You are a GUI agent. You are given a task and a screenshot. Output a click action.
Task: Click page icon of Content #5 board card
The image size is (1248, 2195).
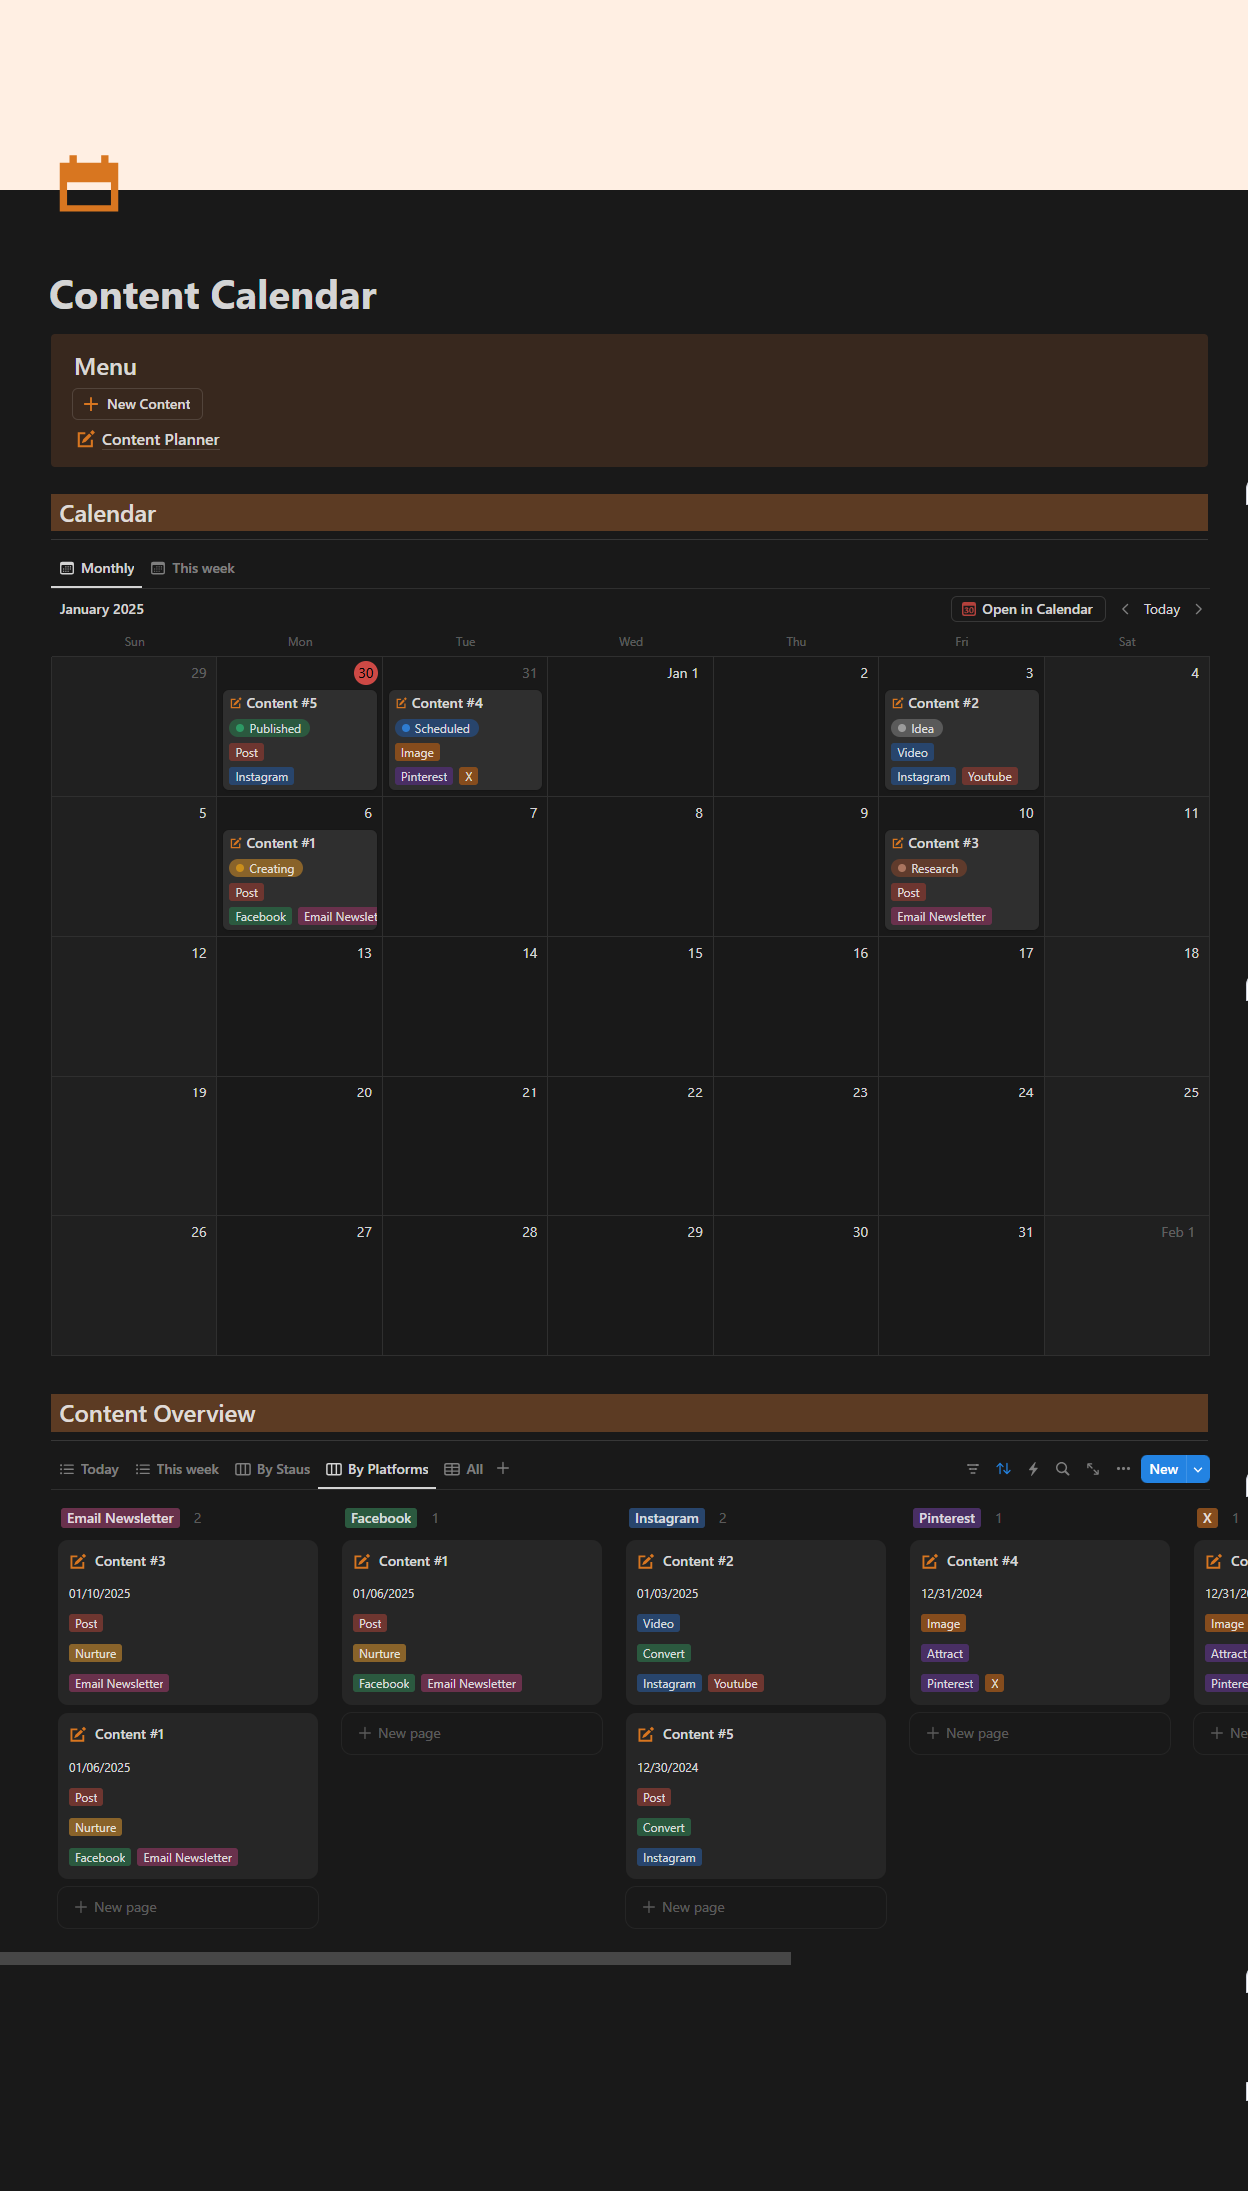(646, 1734)
